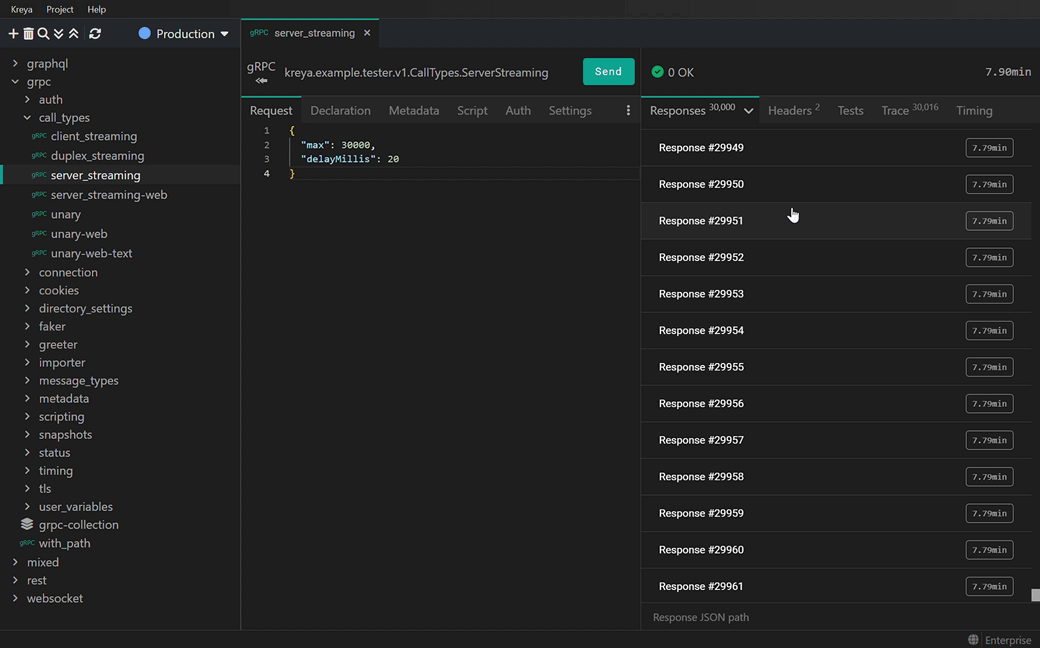Click the plus icon to add new item

coord(14,34)
